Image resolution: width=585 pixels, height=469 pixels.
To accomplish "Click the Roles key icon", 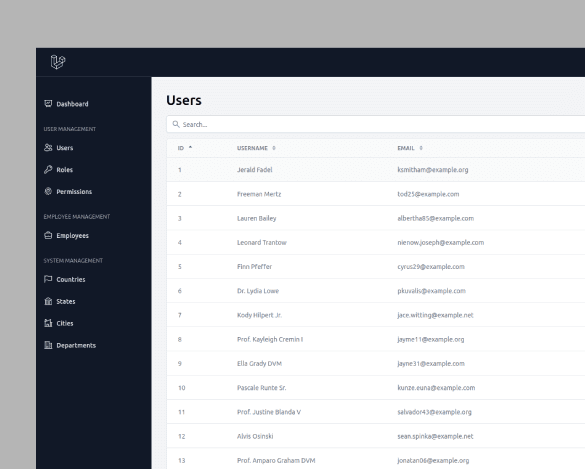I will tap(48, 170).
